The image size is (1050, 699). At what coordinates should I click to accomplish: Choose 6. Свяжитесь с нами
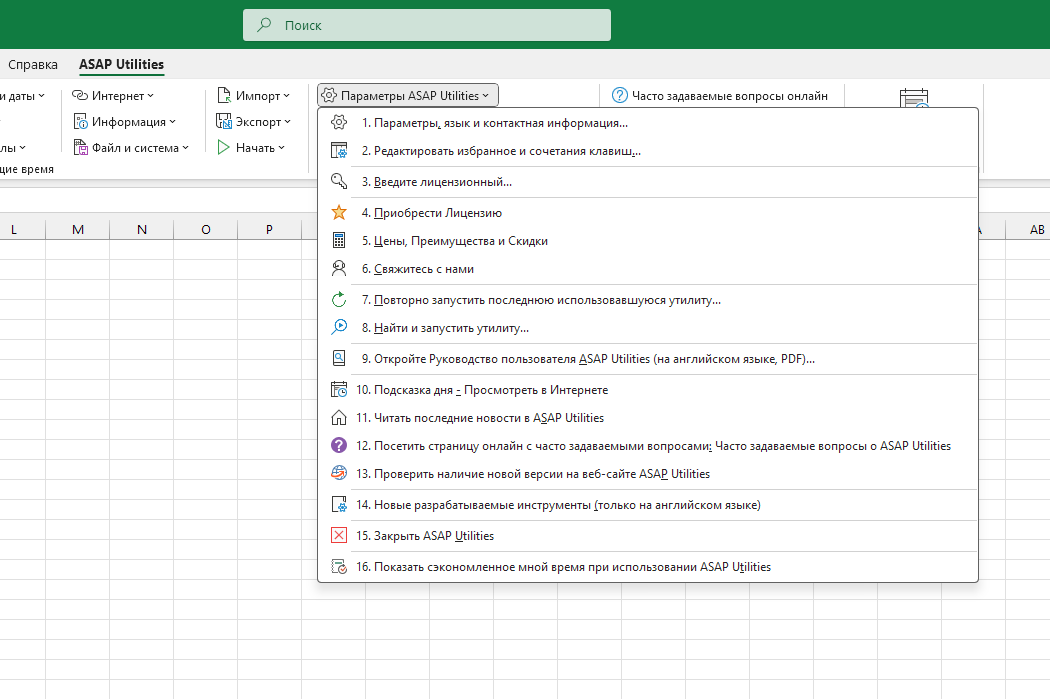click(x=648, y=268)
